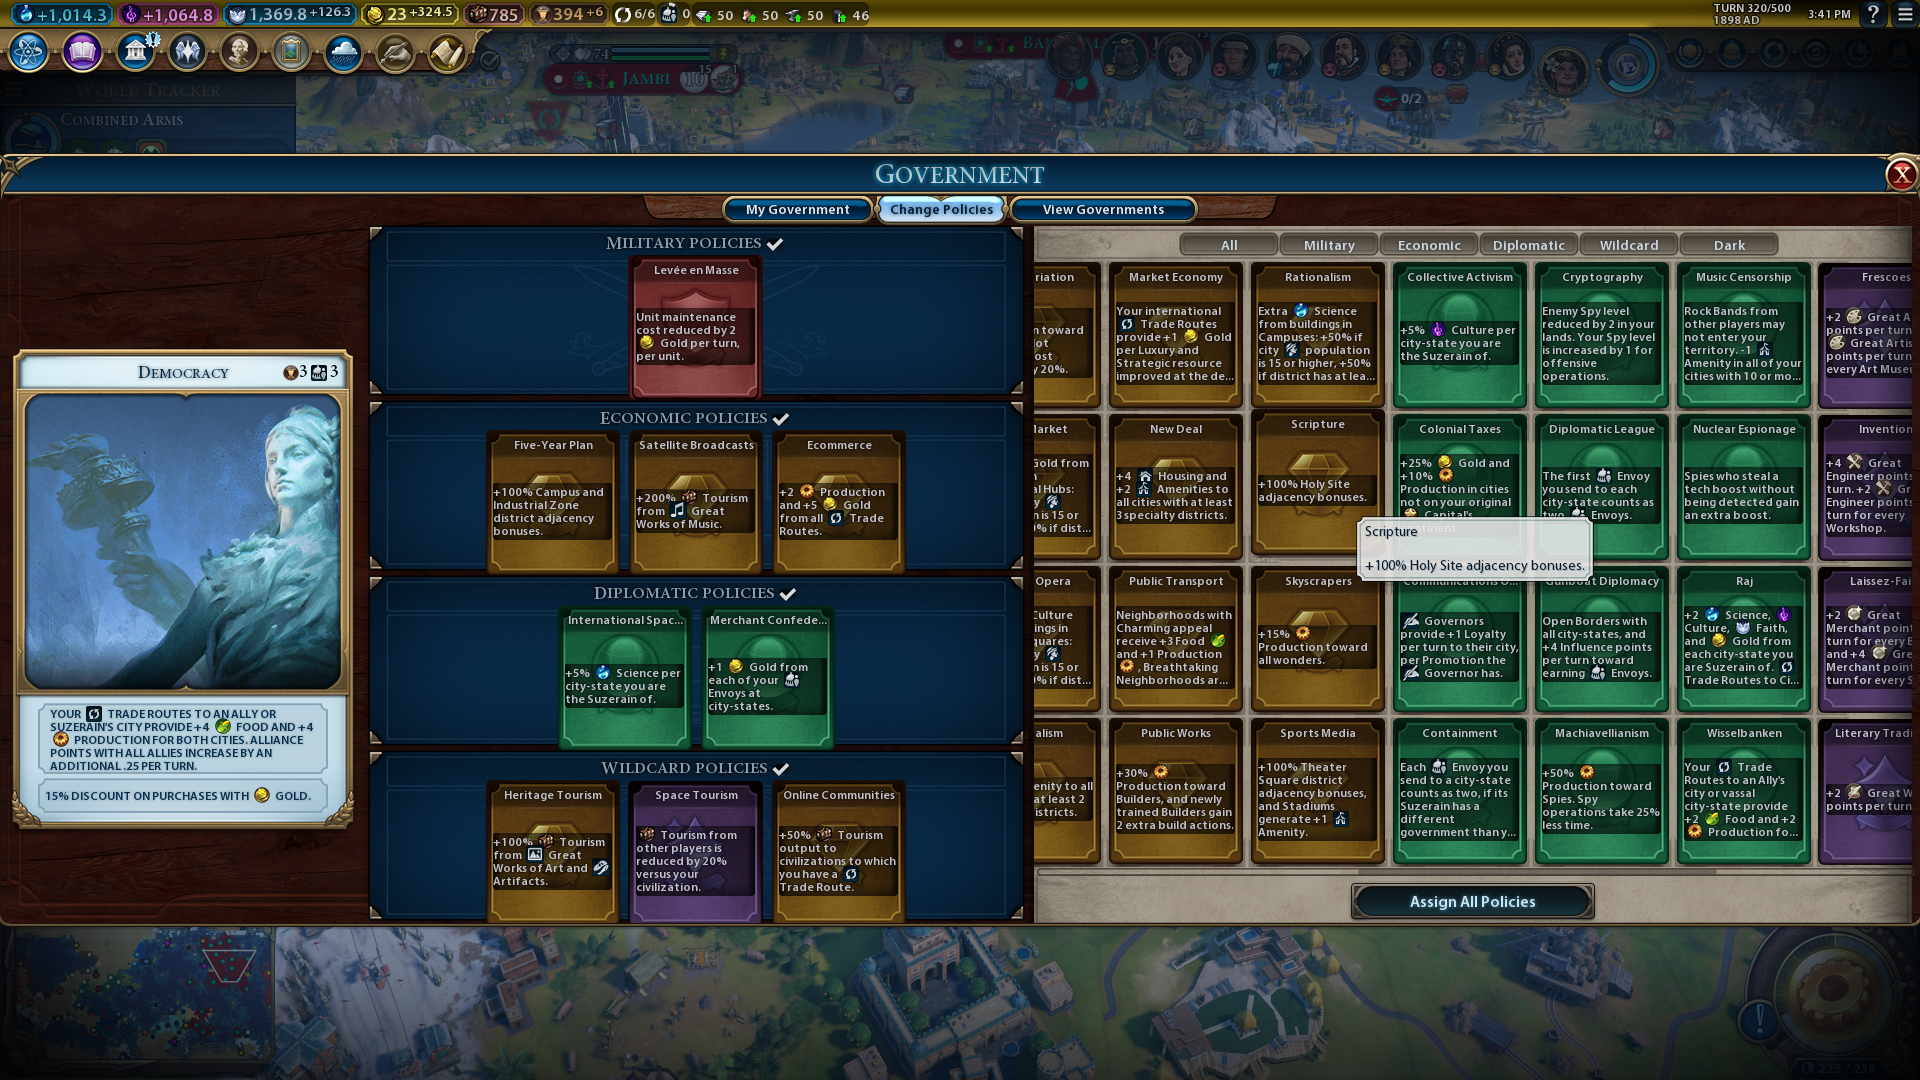Open the Great People bust icon
Viewport: 1920px width, 1080px height.
click(239, 51)
